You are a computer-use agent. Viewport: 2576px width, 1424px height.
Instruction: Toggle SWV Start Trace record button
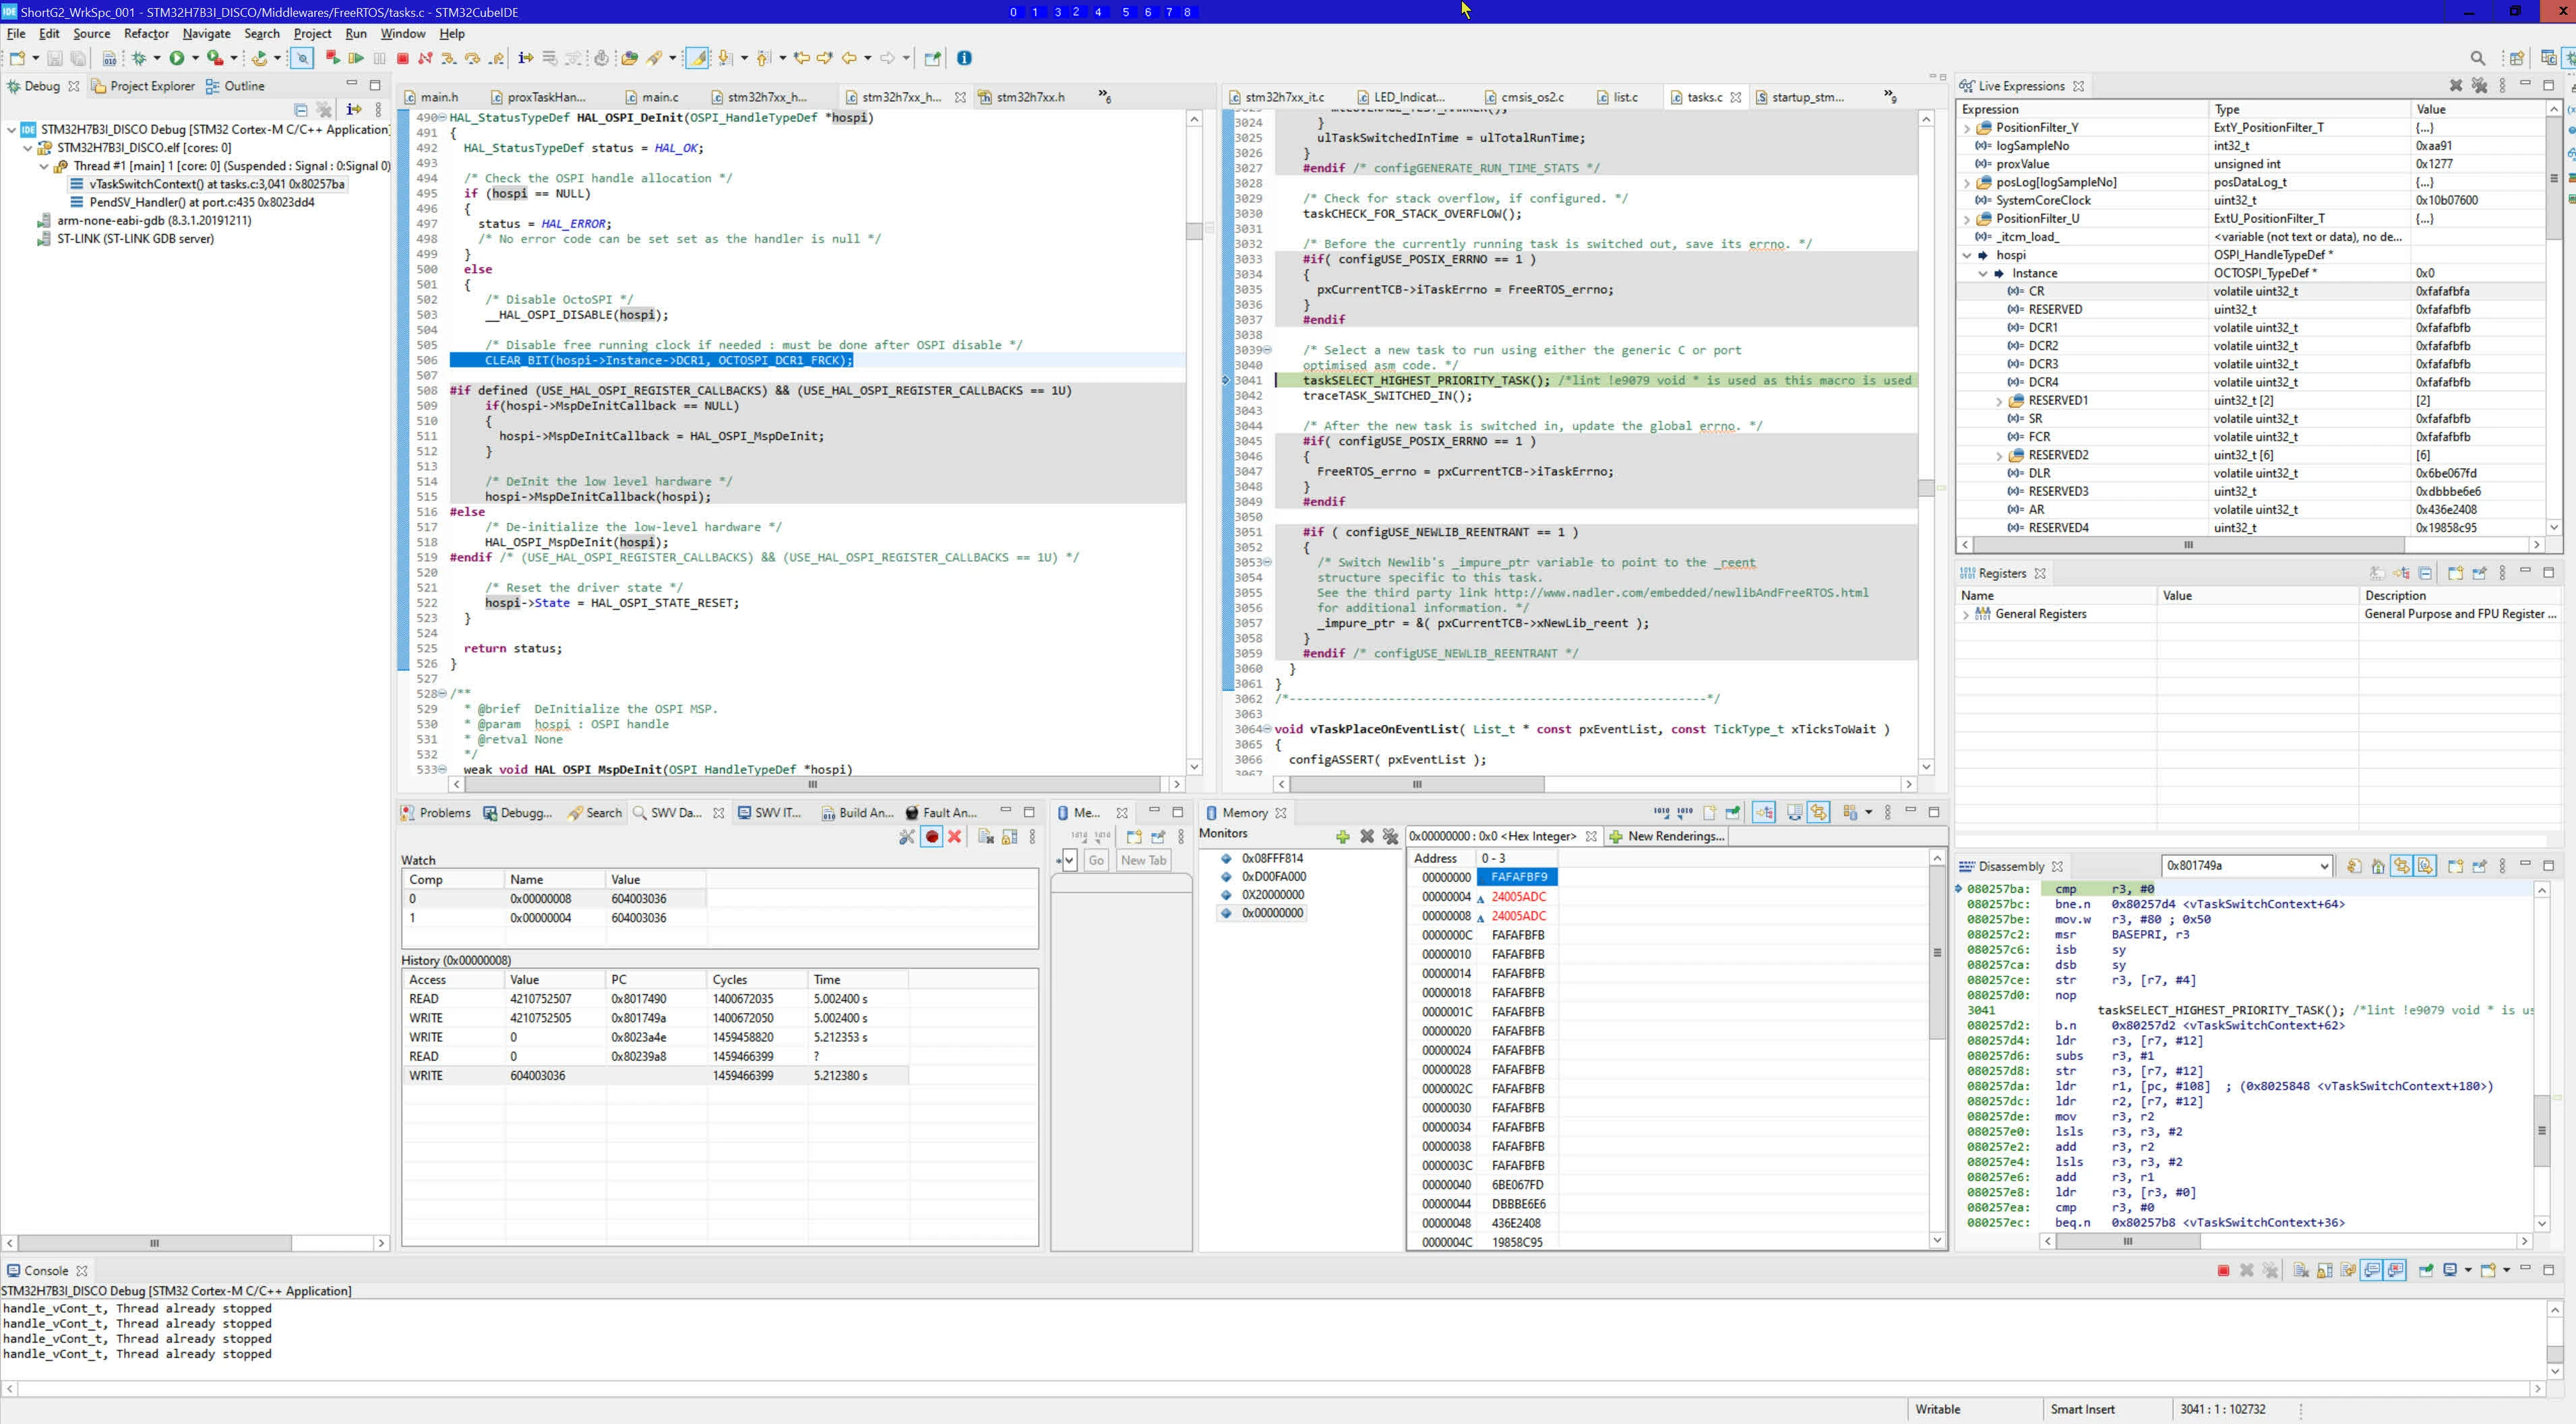(x=932, y=837)
